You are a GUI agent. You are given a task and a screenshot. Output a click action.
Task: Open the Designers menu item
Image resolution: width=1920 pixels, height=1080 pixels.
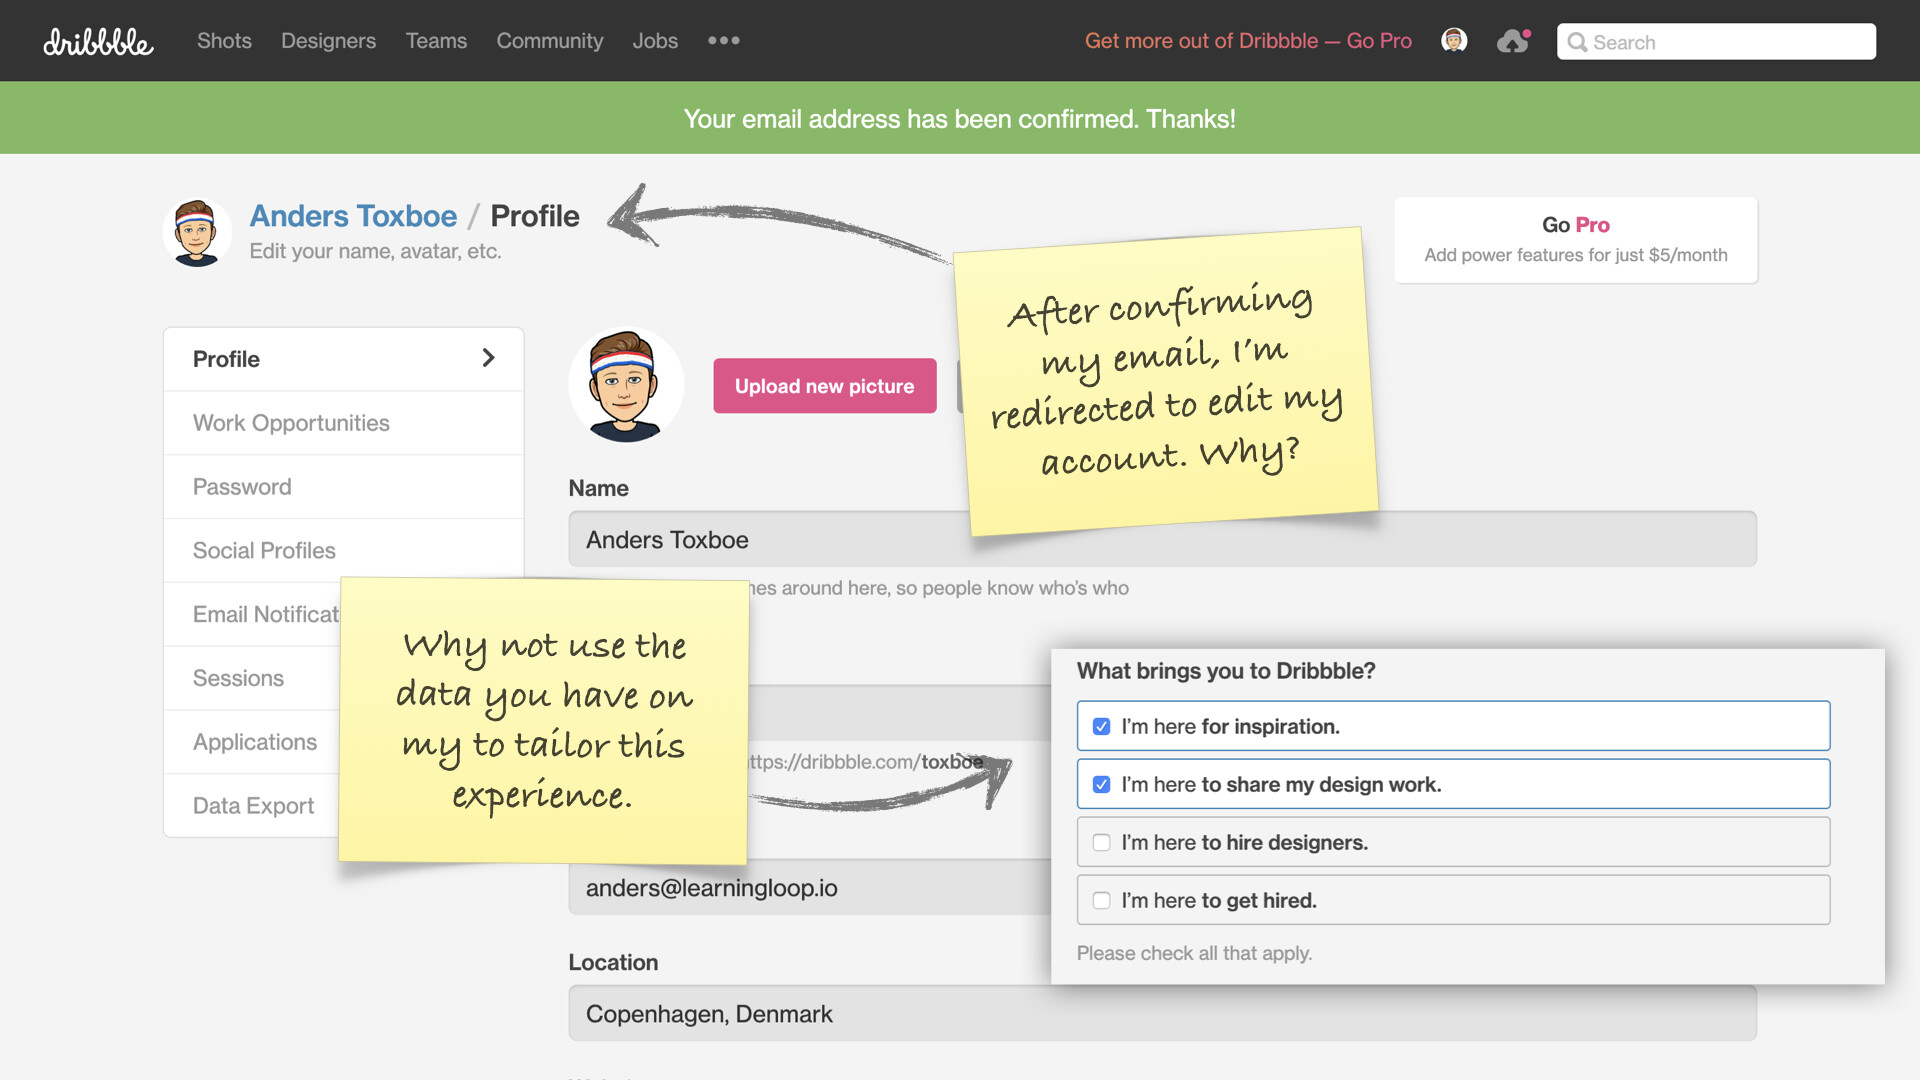(328, 41)
